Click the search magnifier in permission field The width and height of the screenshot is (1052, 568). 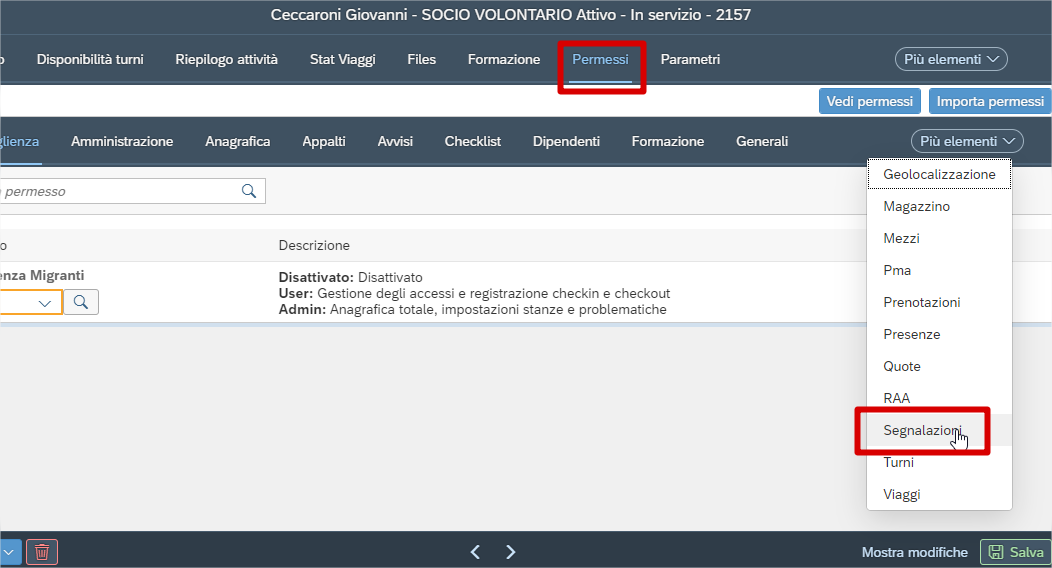pyautogui.click(x=249, y=191)
